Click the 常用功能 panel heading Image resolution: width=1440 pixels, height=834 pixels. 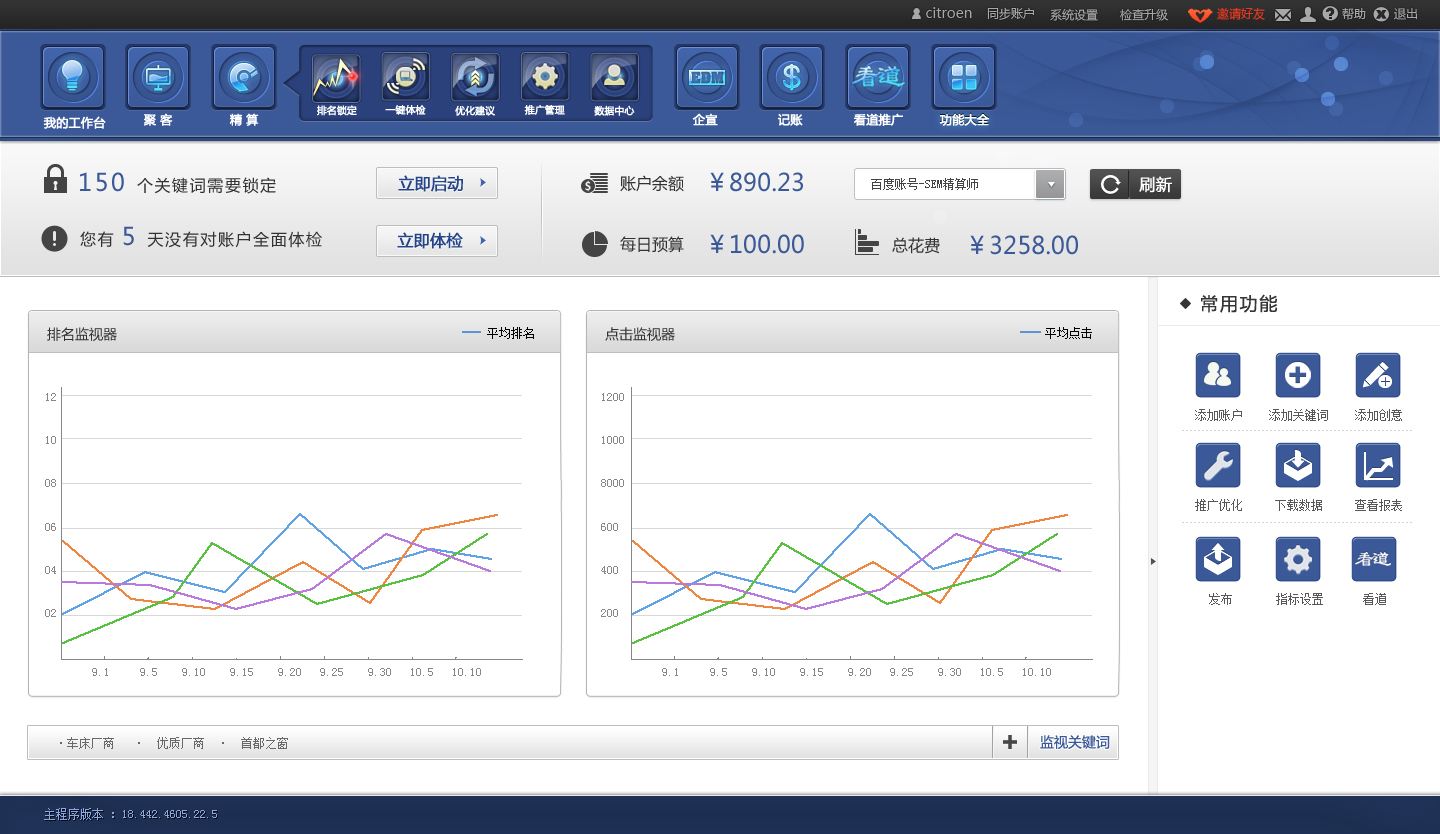coord(1238,304)
